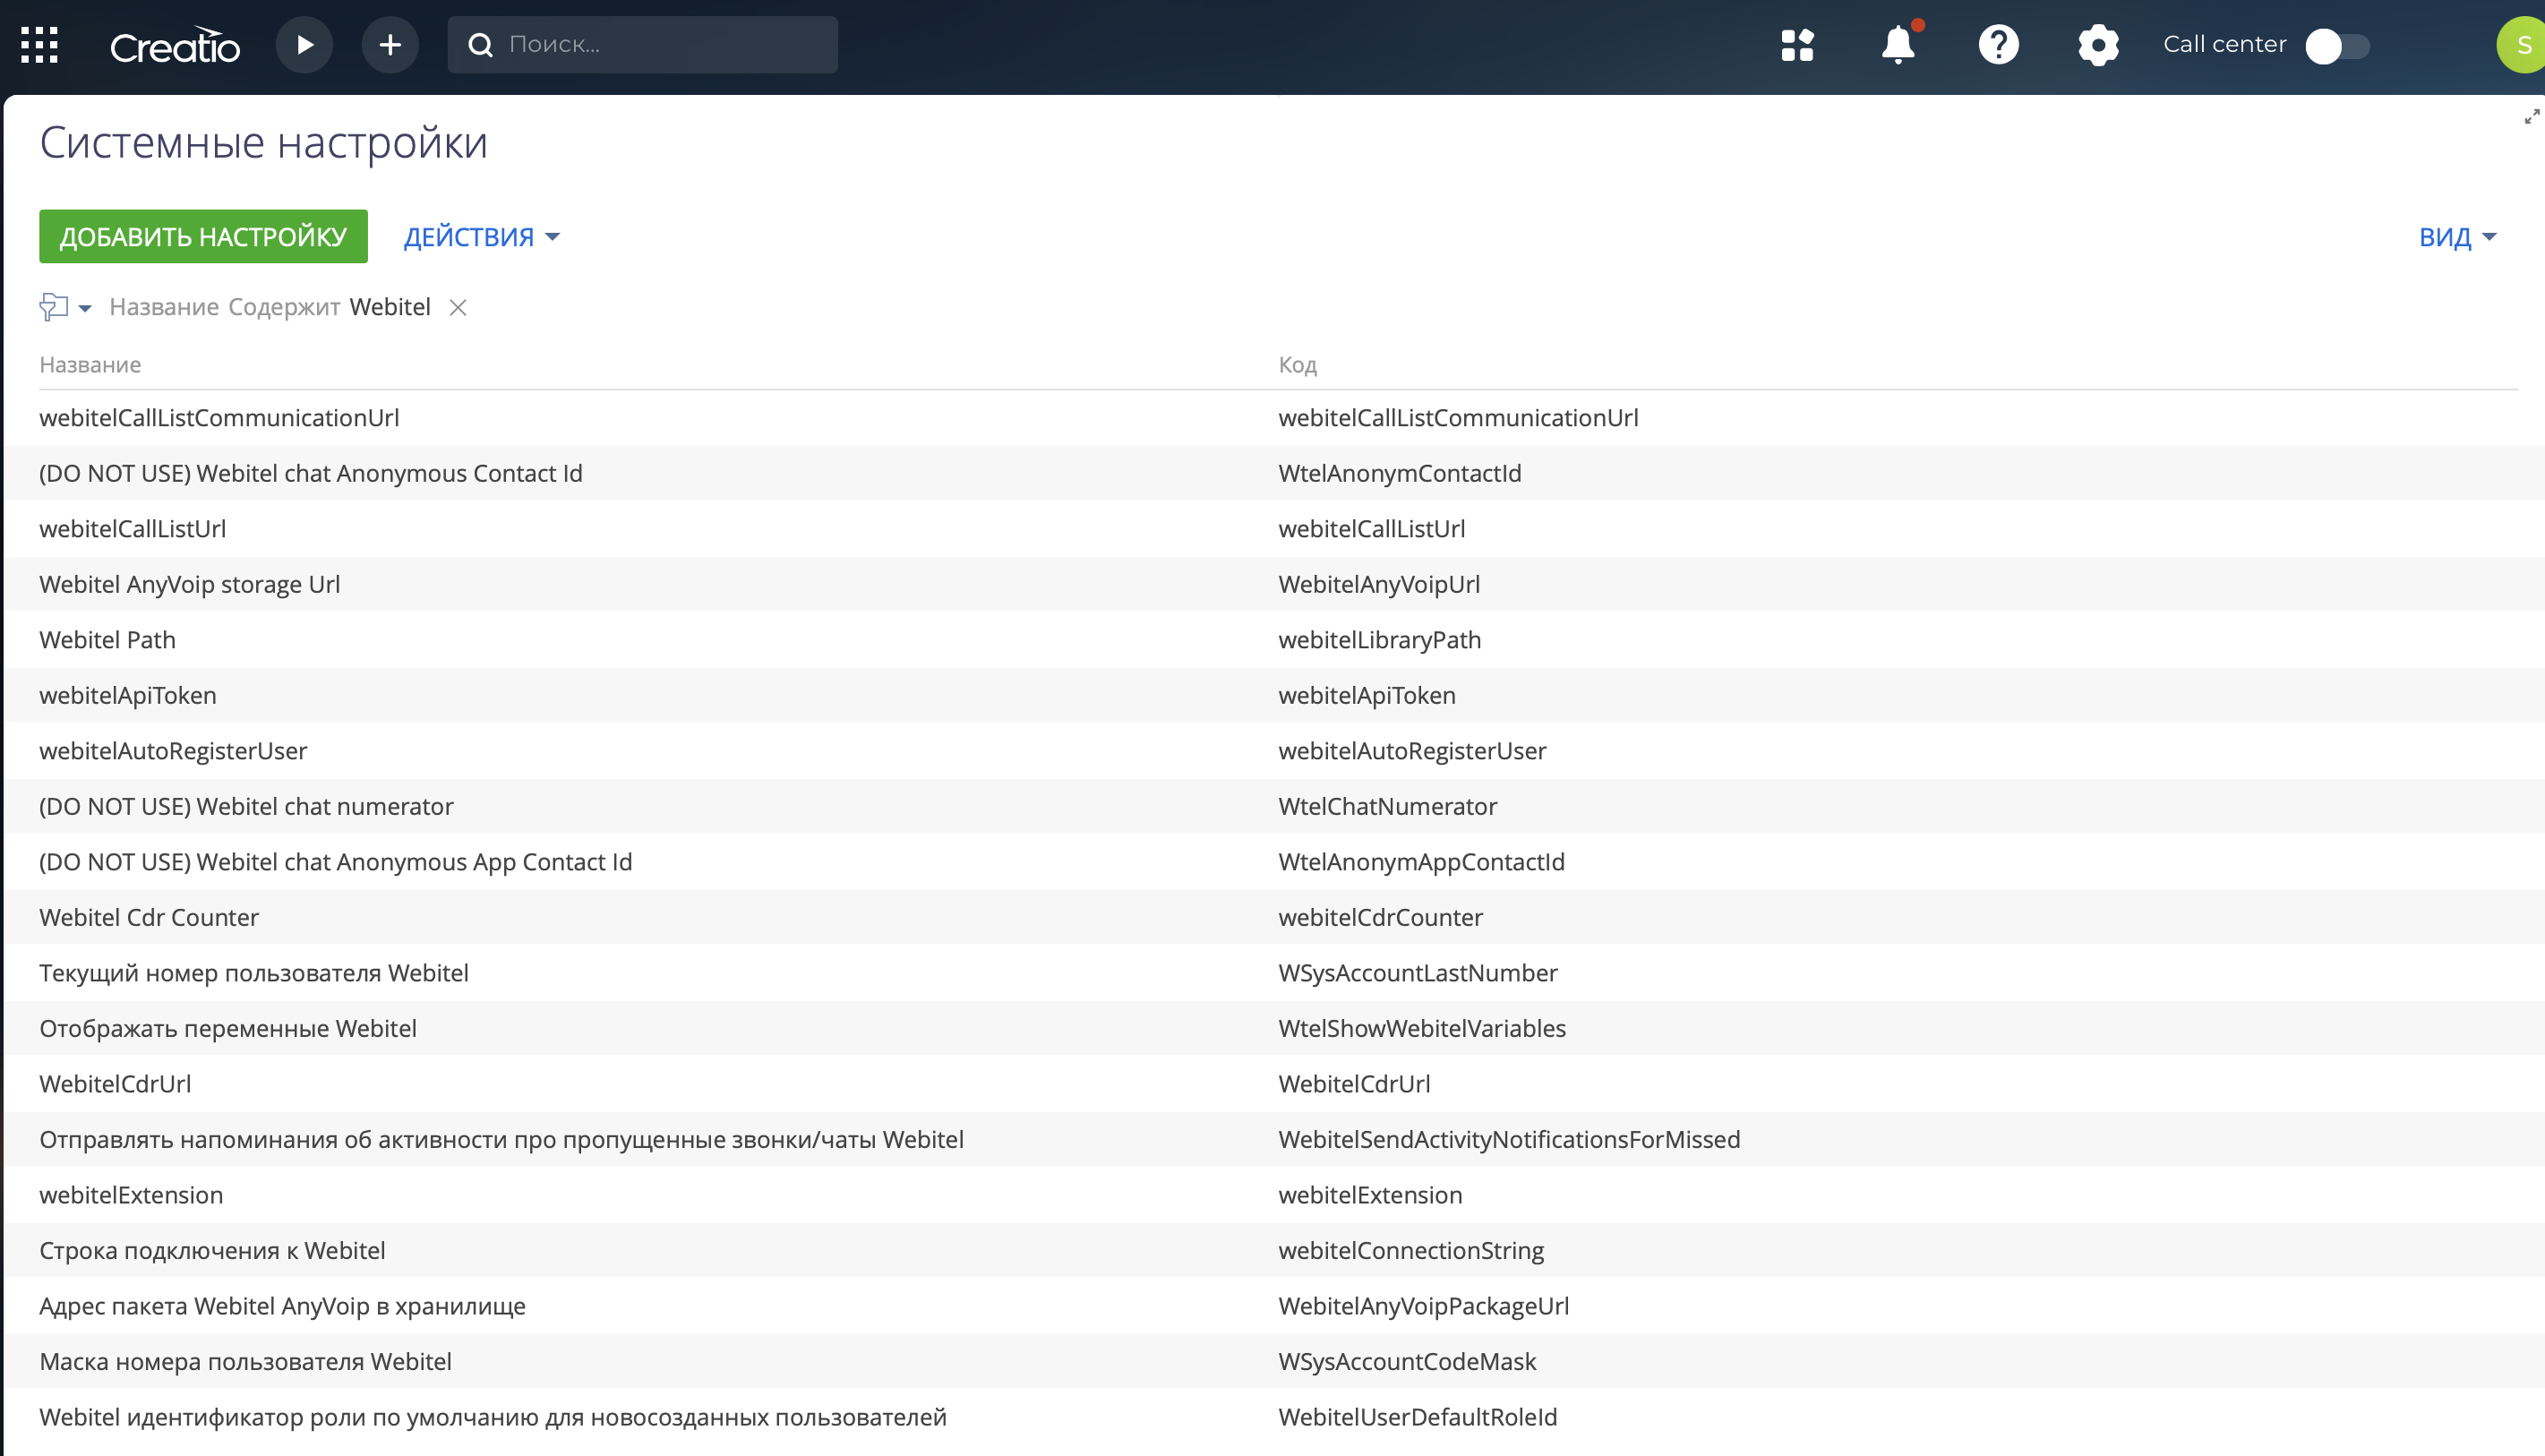Open the app launcher grid menu
The image size is (2545, 1456).
pyautogui.click(x=39, y=45)
